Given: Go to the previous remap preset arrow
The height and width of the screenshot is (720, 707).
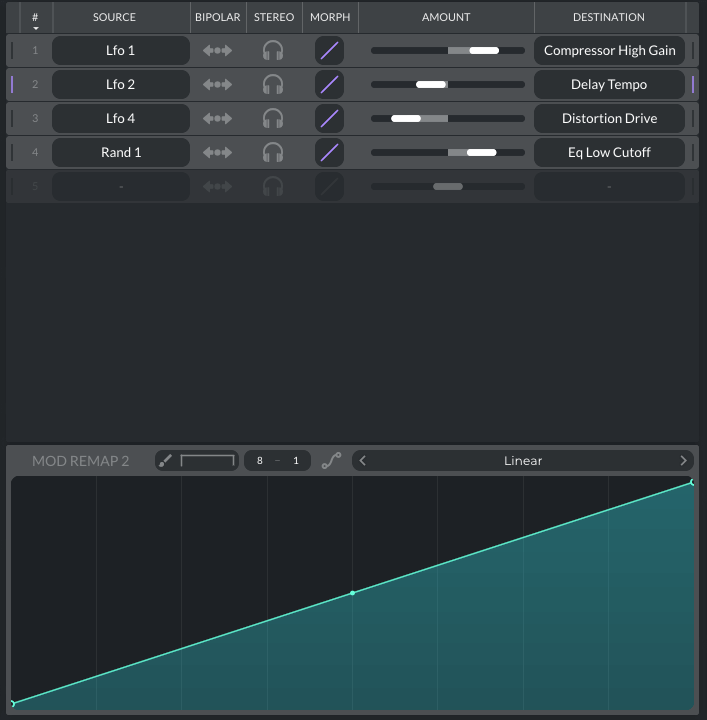Looking at the screenshot, I should (x=363, y=461).
